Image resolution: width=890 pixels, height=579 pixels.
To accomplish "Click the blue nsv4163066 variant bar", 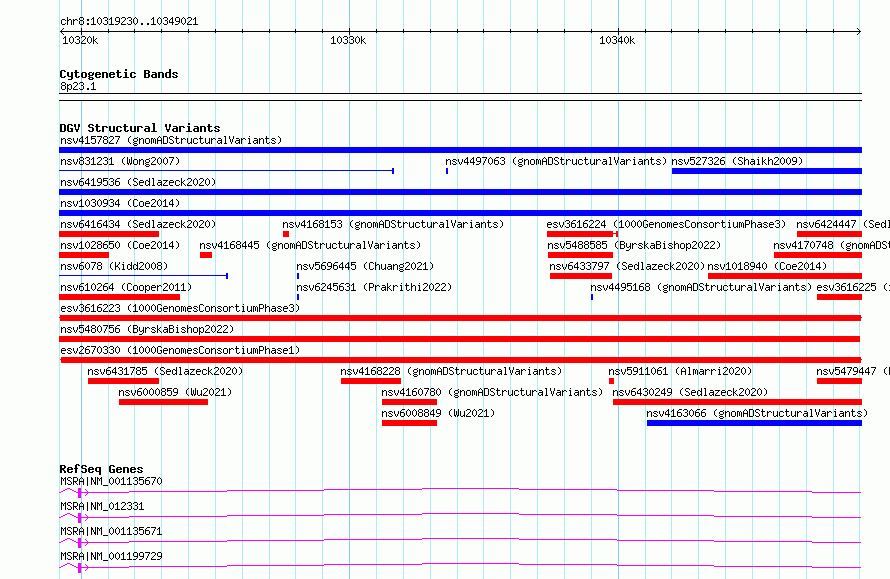I will pyautogui.click(x=754, y=423).
